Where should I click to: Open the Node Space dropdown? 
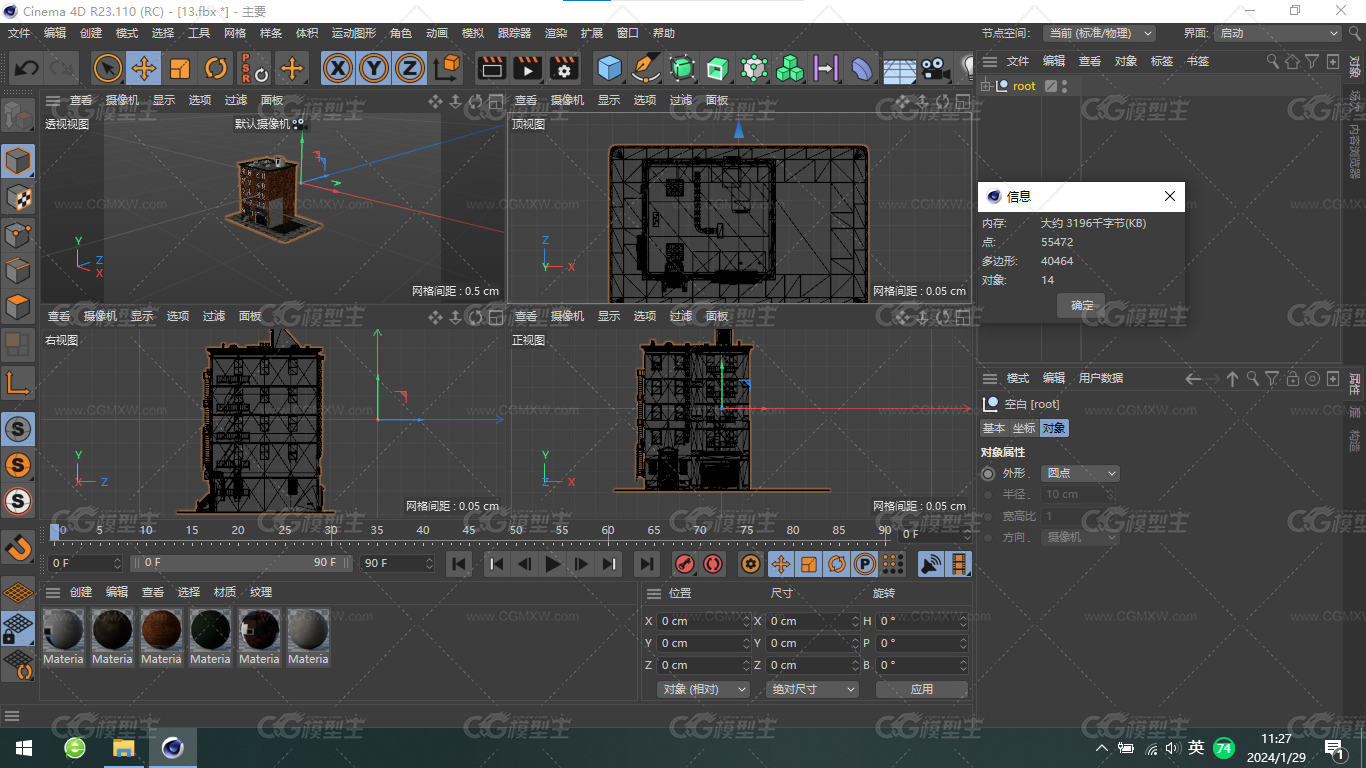tap(1099, 33)
